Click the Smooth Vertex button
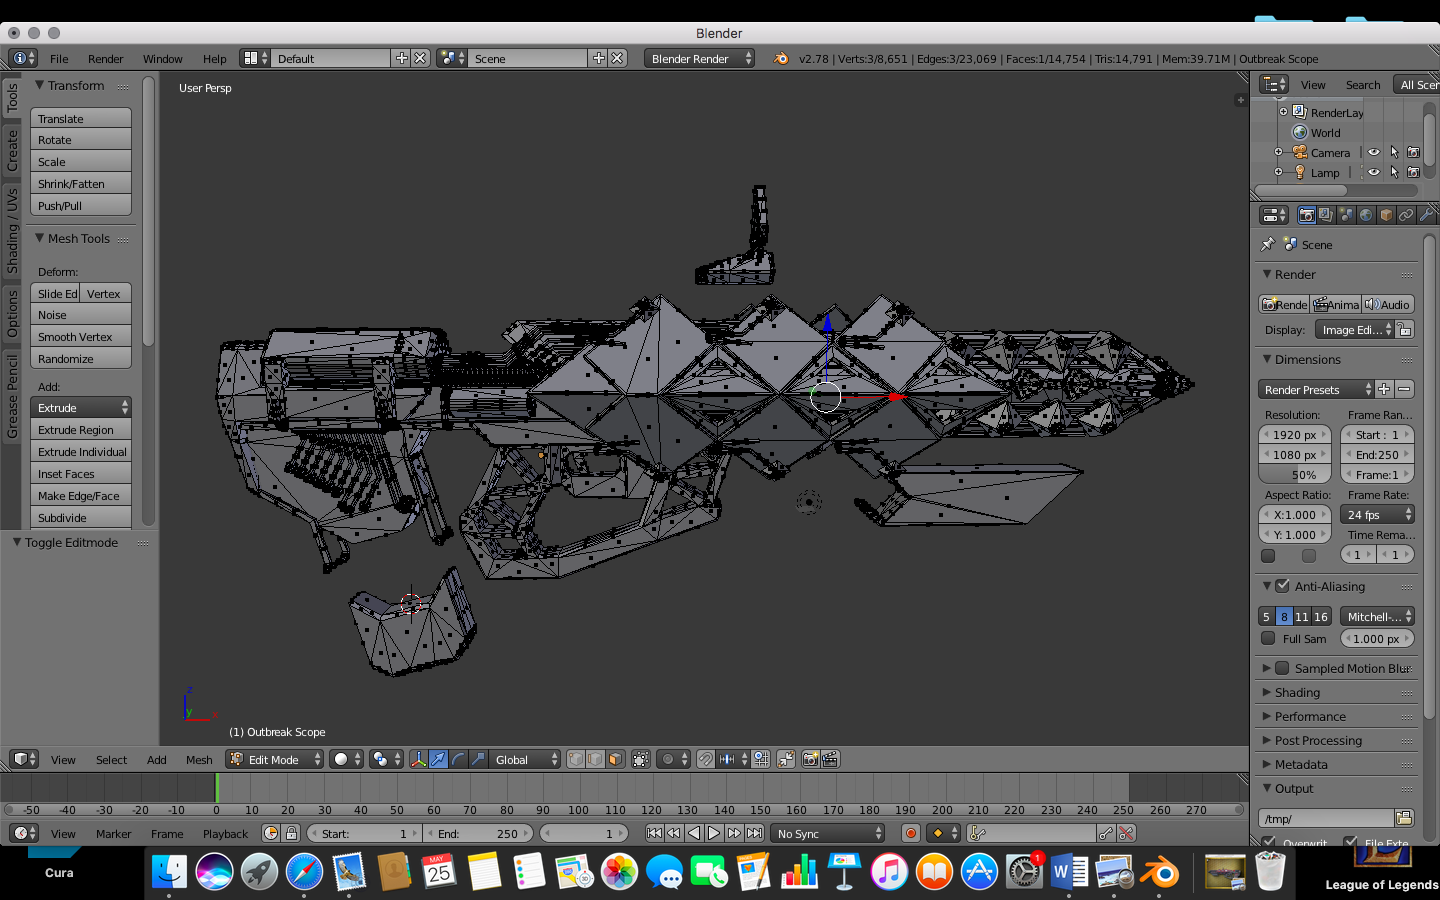The height and width of the screenshot is (900, 1440). click(81, 336)
